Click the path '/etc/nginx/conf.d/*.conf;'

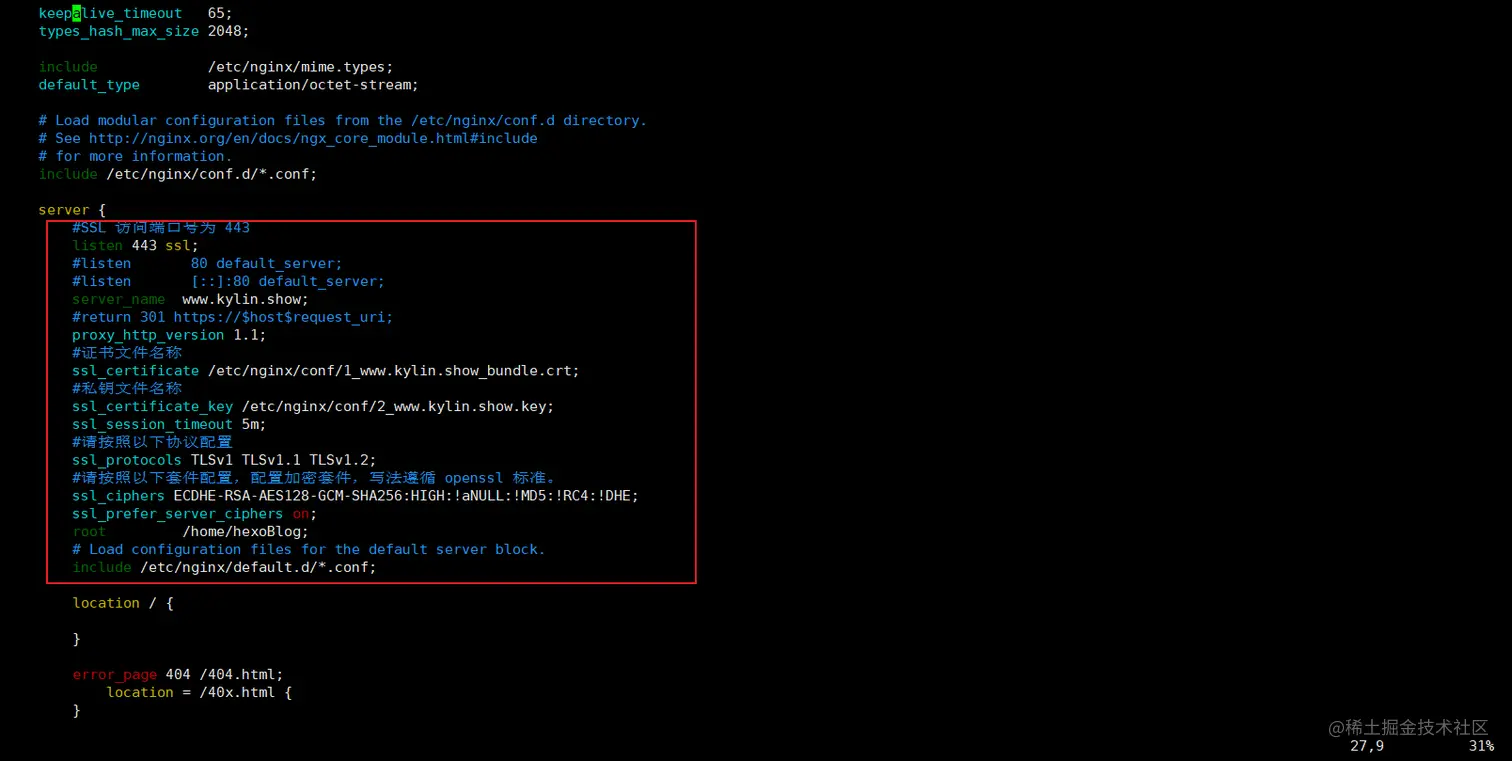point(212,174)
